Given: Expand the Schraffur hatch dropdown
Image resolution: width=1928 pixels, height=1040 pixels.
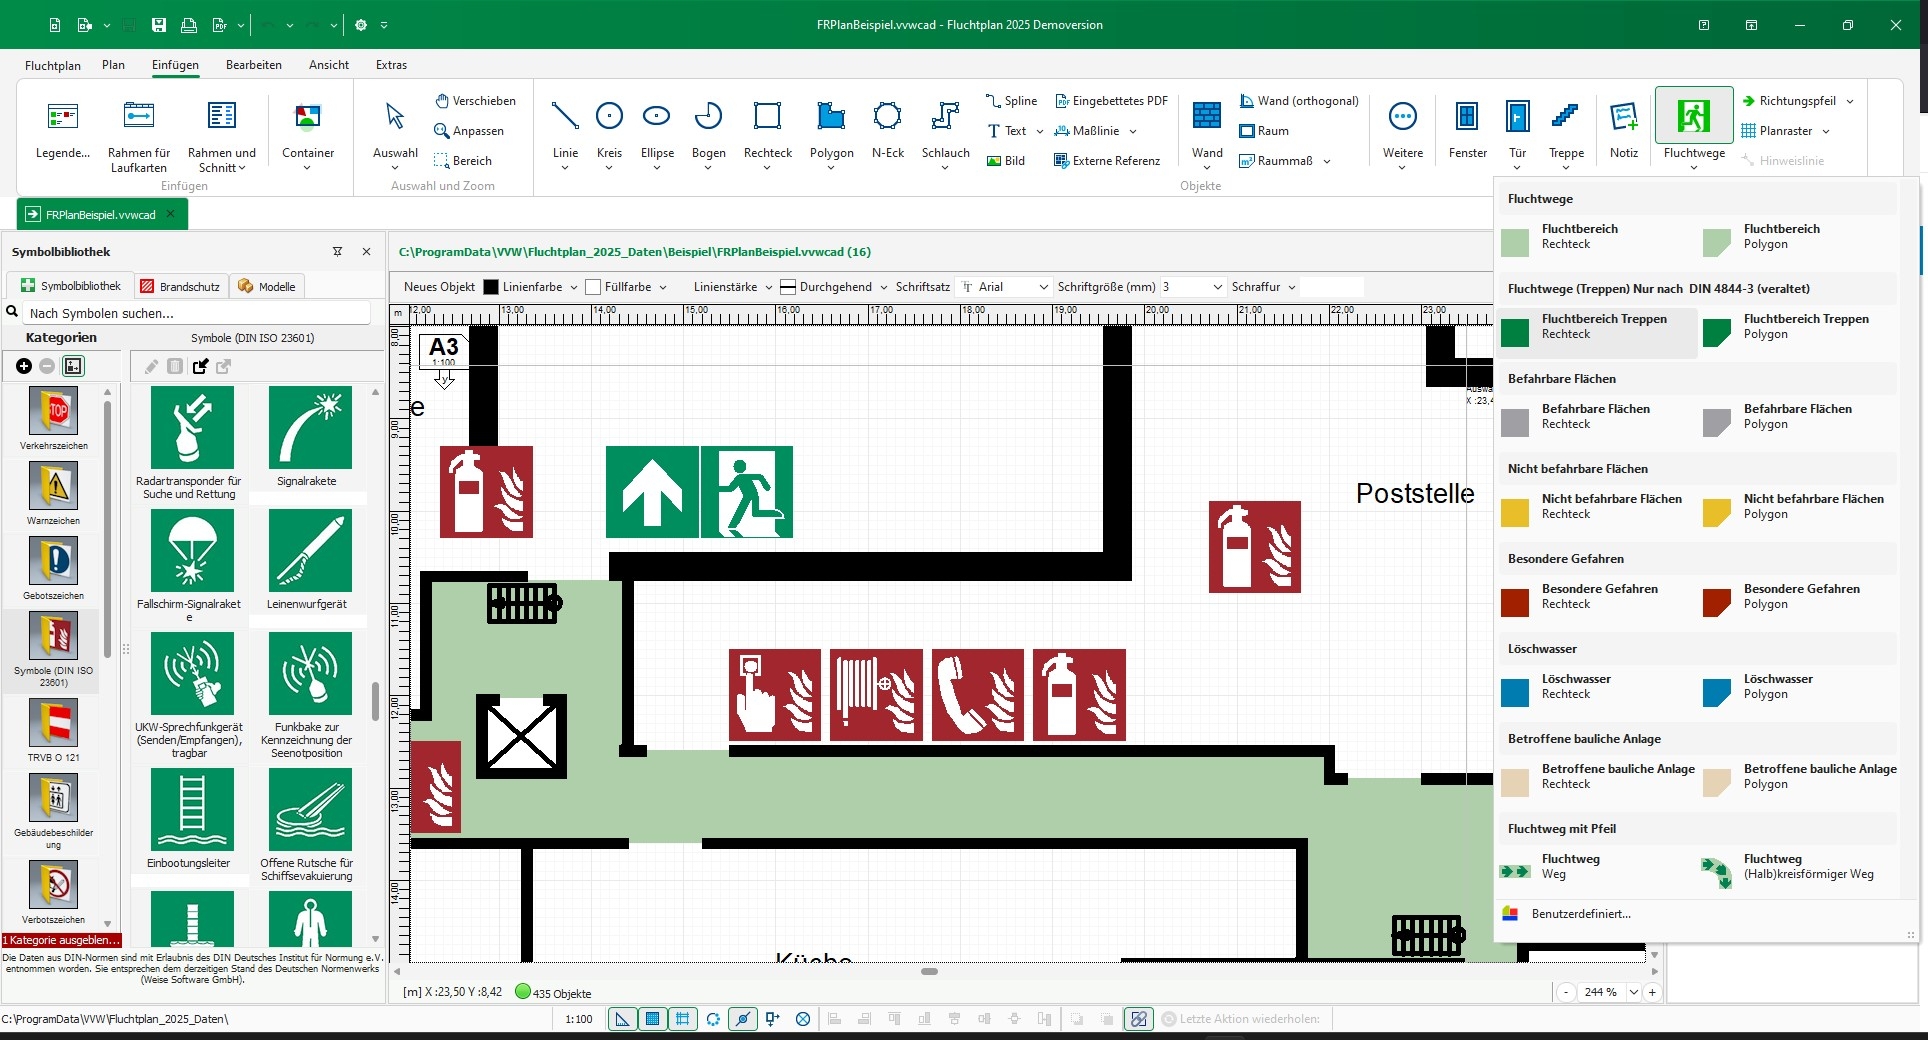Looking at the screenshot, I should click(1264, 287).
